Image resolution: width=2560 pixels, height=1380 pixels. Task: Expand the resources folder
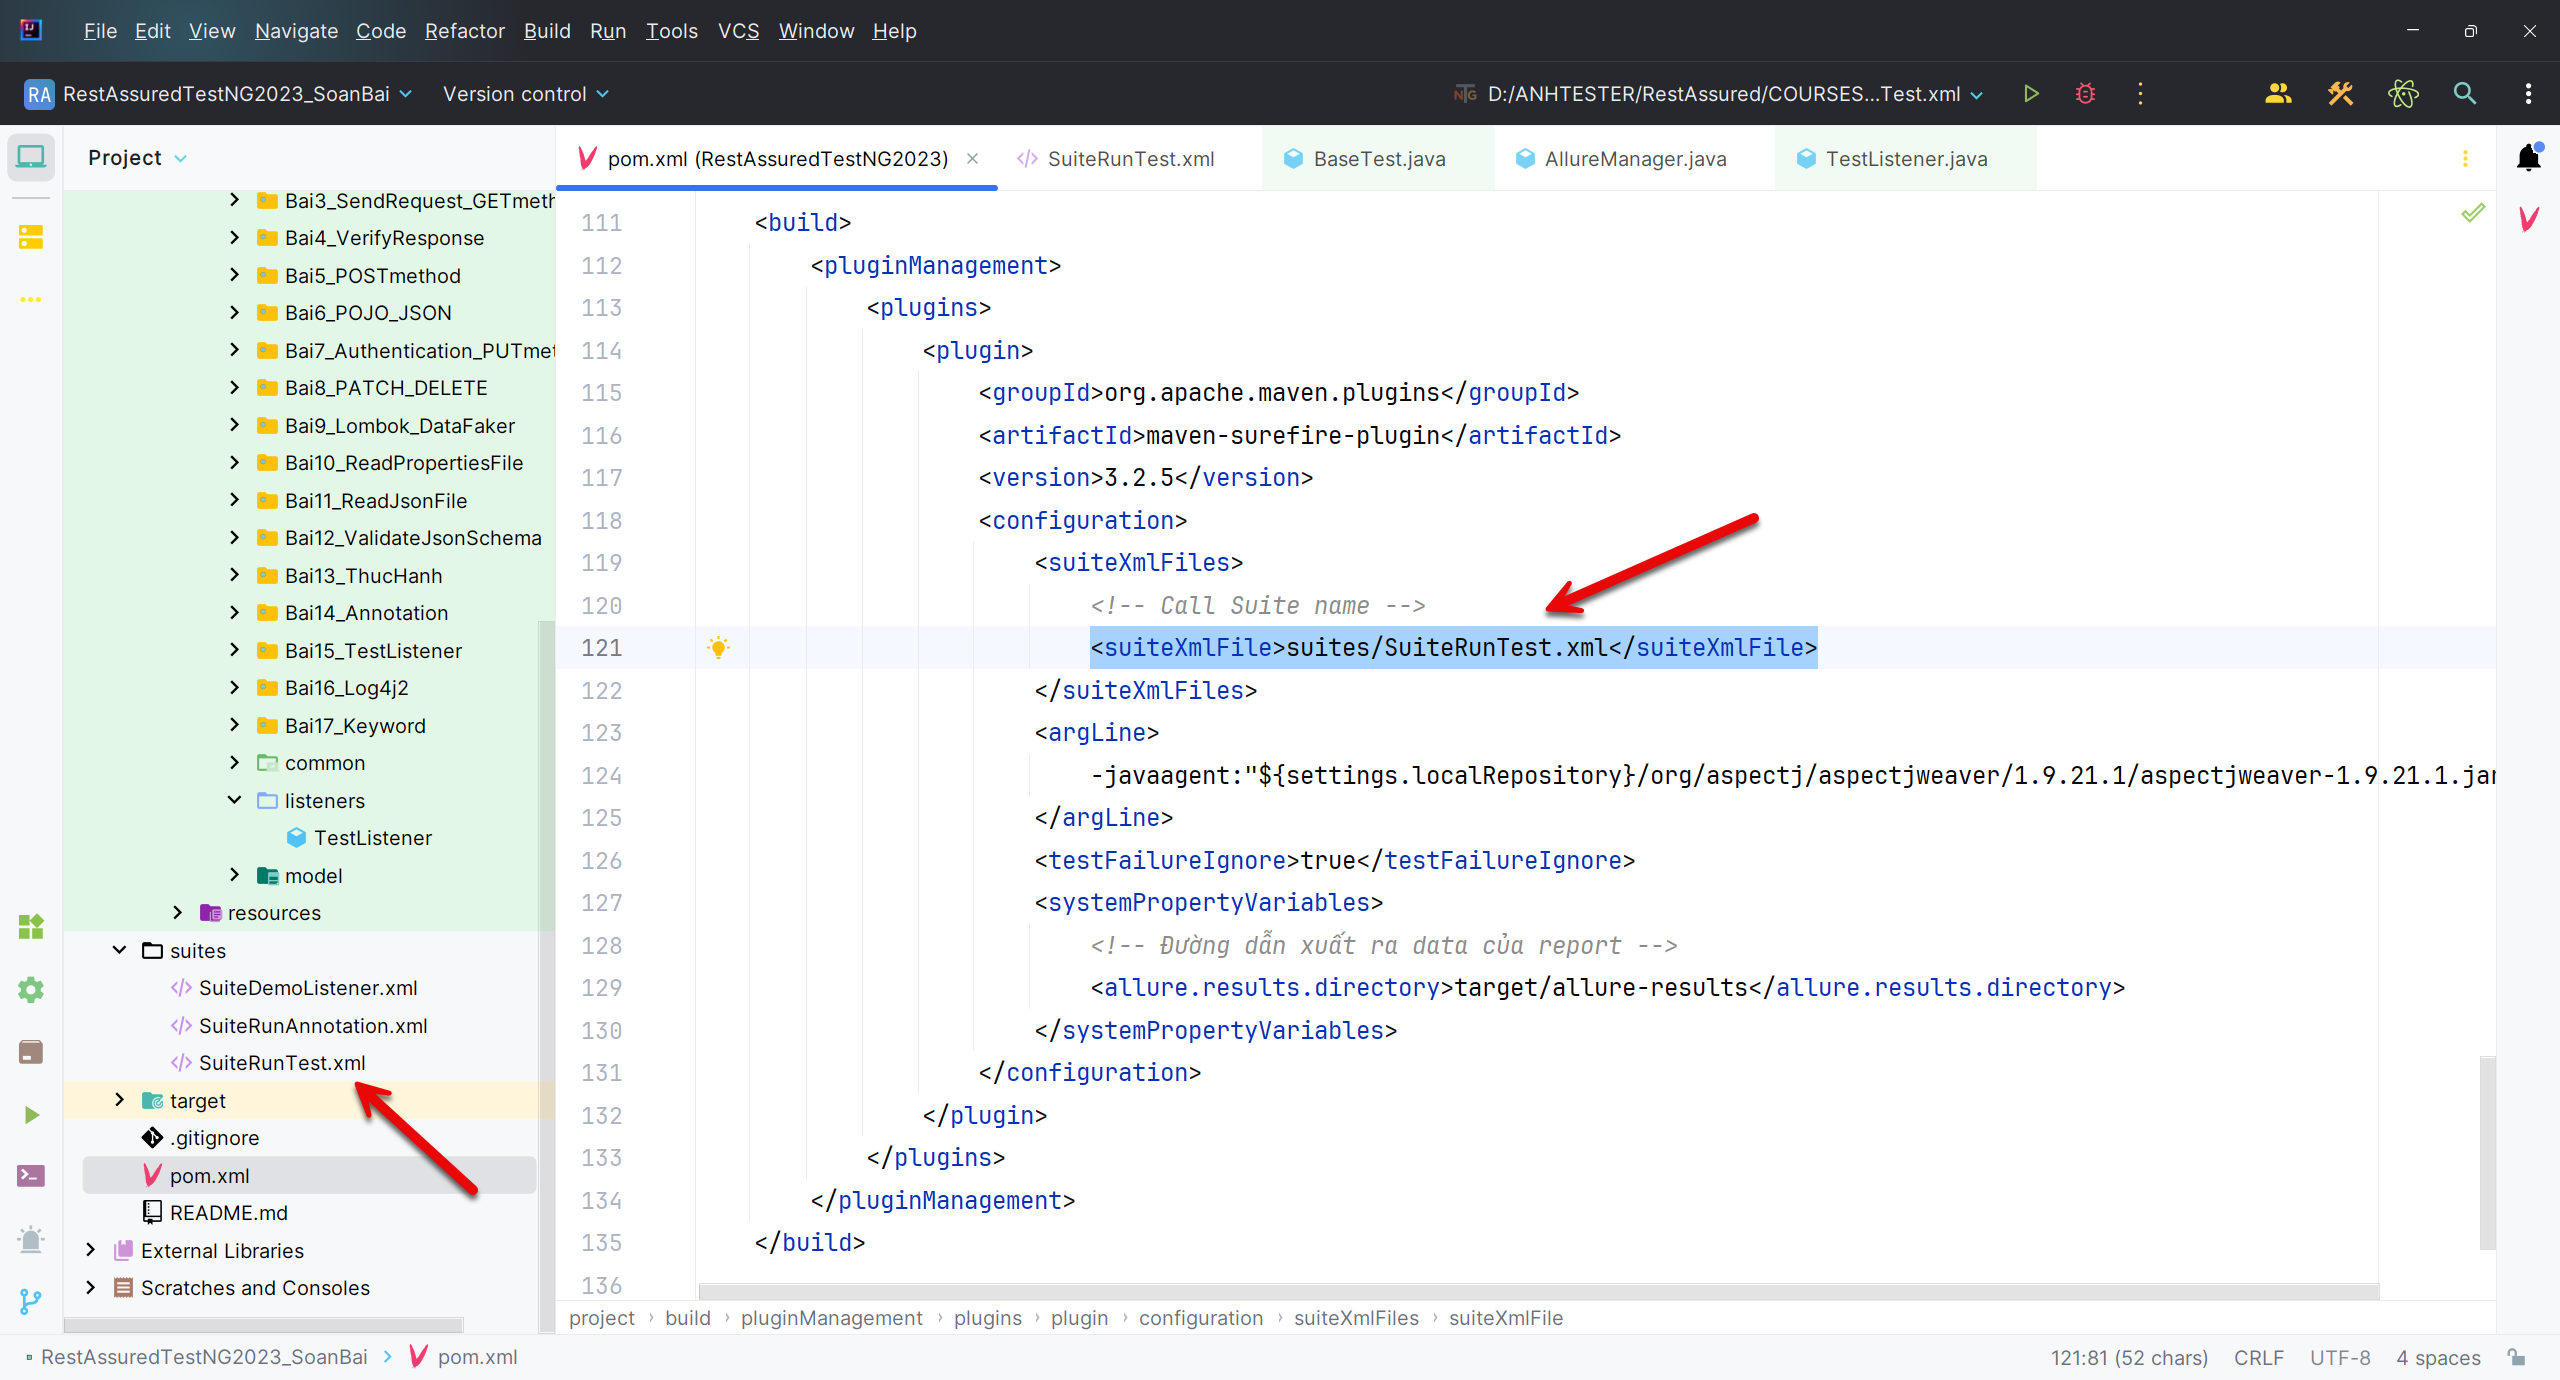coord(177,912)
